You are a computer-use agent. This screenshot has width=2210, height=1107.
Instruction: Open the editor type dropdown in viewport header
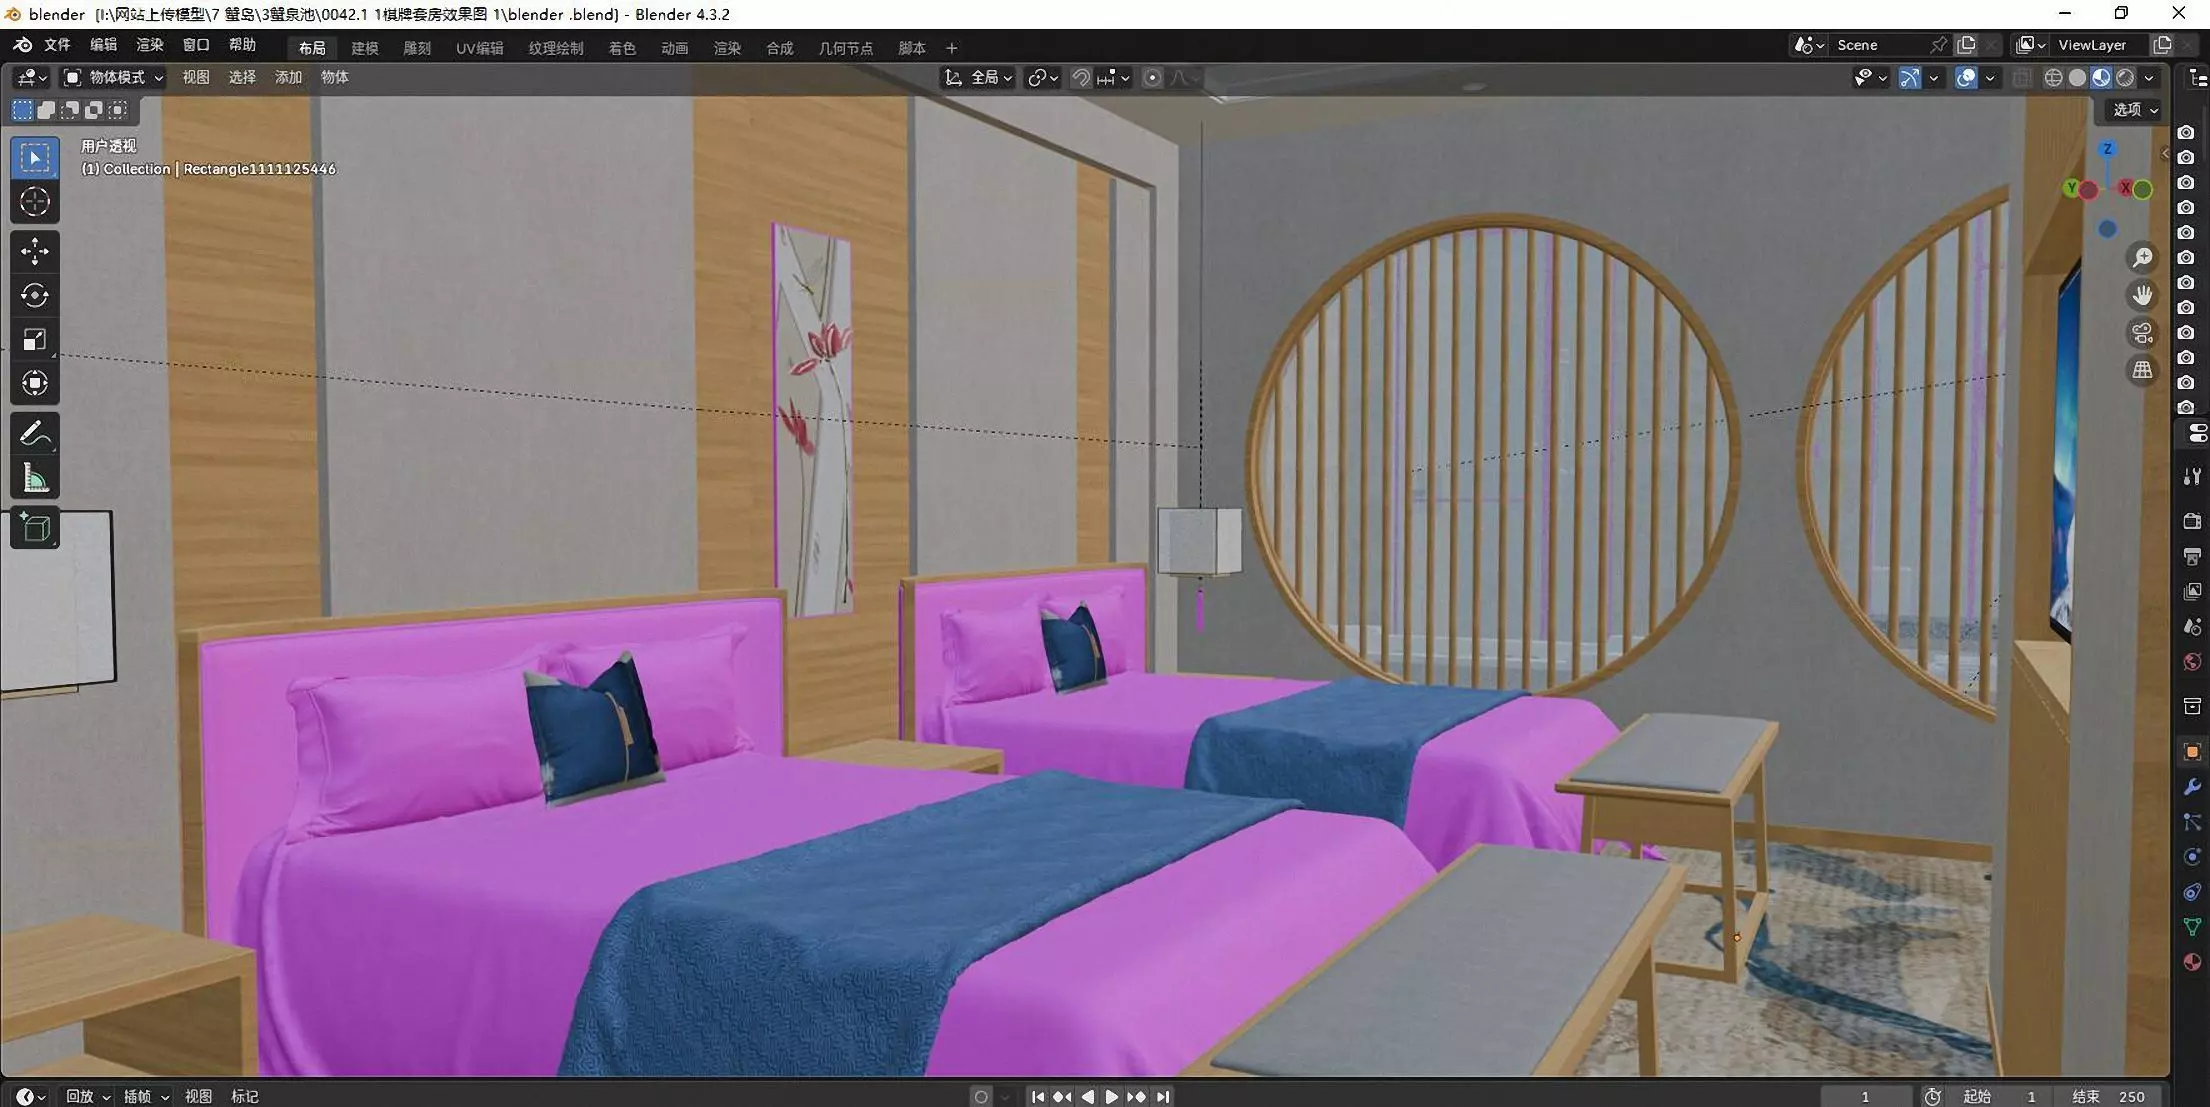31,78
